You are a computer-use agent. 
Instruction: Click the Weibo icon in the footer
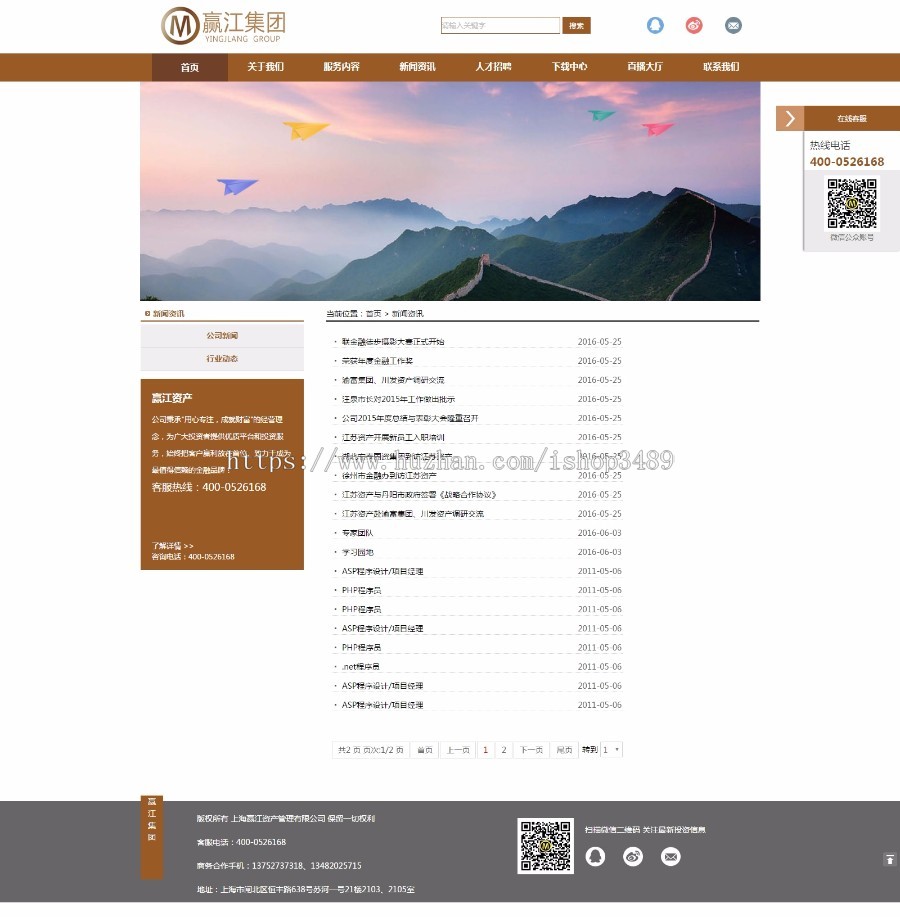[633, 857]
